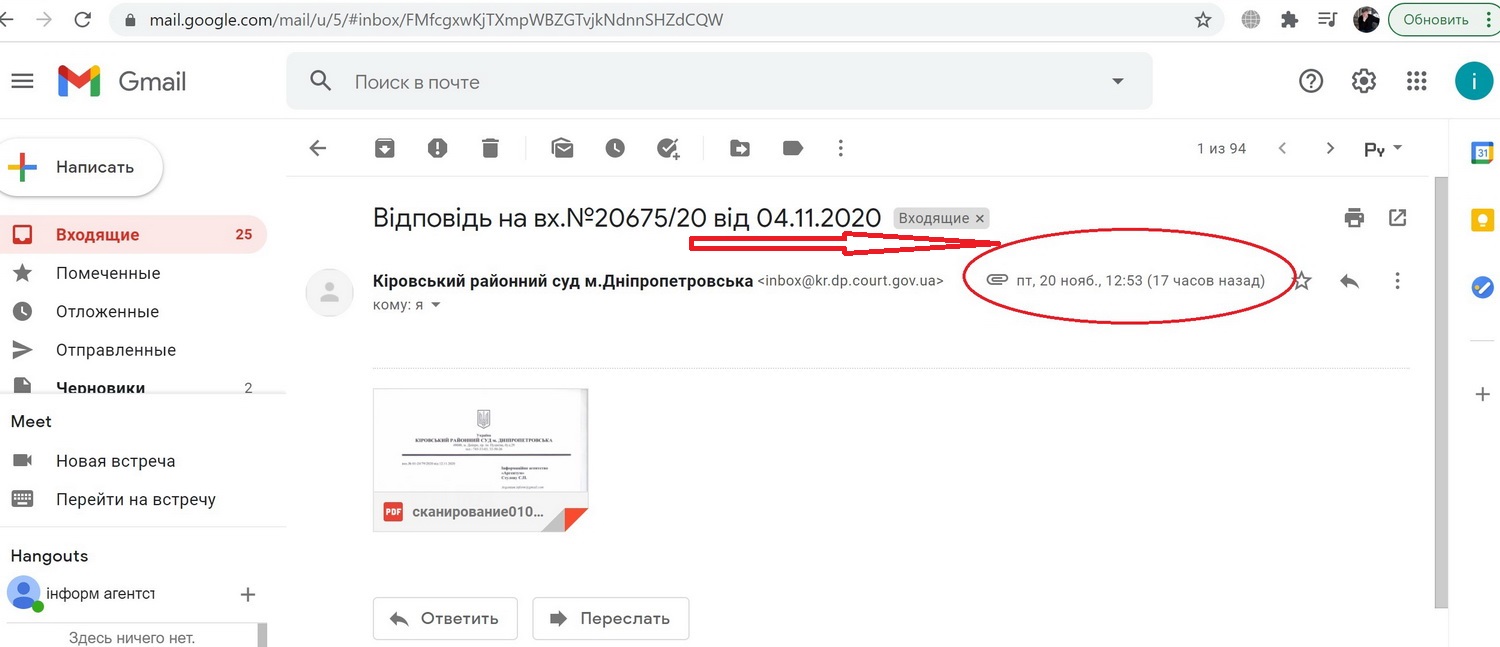Mark the email as unread
The height and width of the screenshot is (647, 1500).
point(562,148)
